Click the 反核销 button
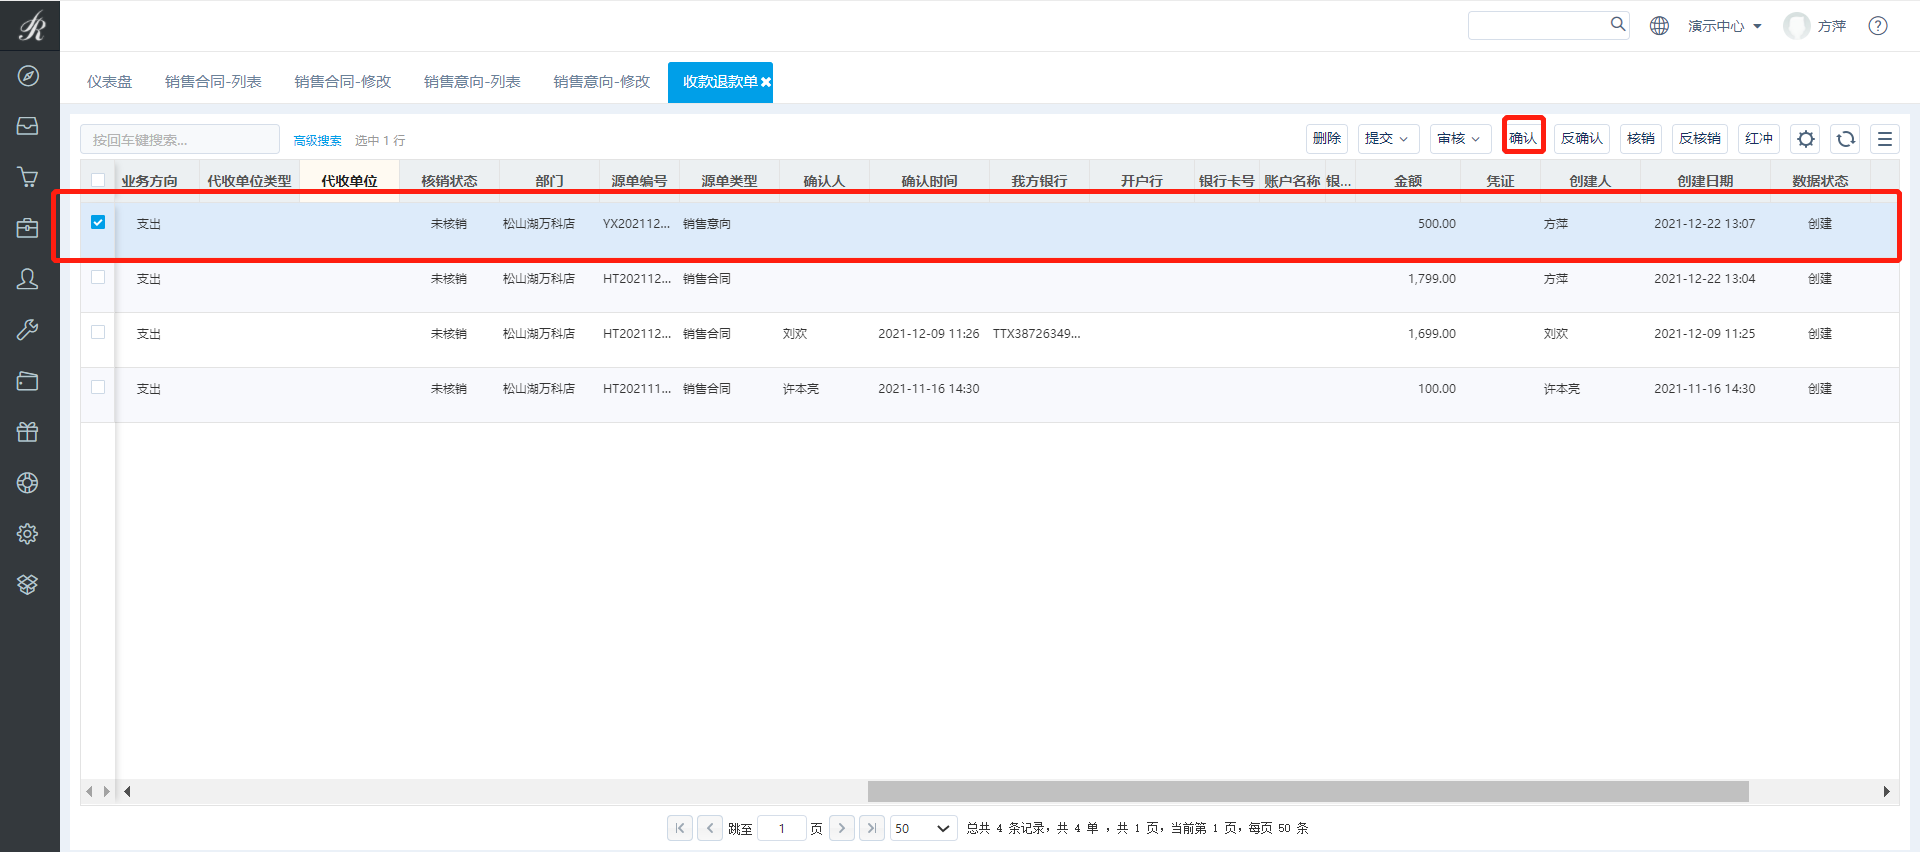Viewport: 1920px width, 852px height. click(x=1700, y=139)
